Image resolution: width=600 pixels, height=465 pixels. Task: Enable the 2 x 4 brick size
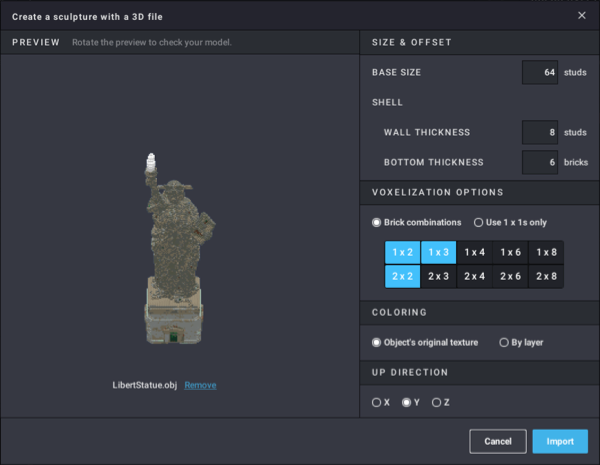[x=474, y=276]
